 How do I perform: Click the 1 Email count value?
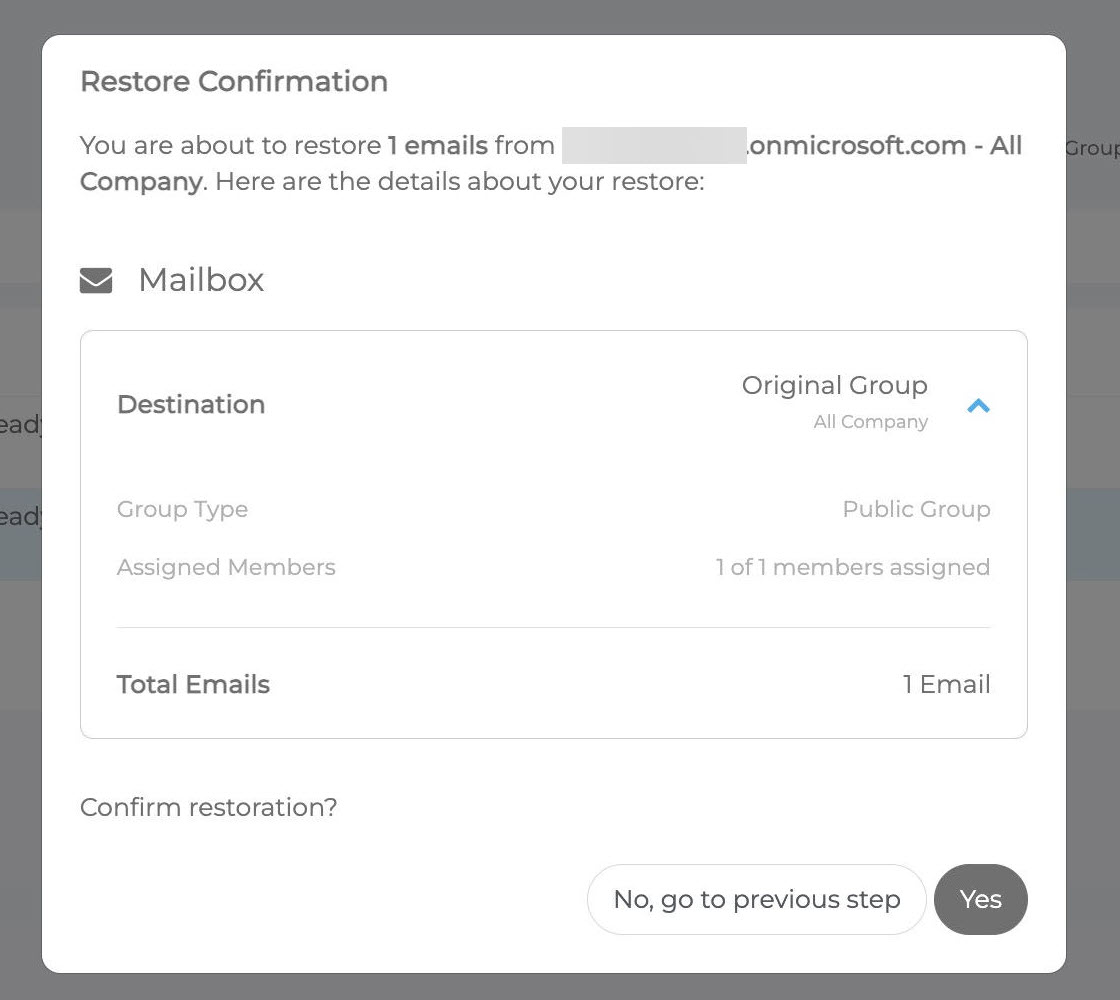[x=946, y=684]
